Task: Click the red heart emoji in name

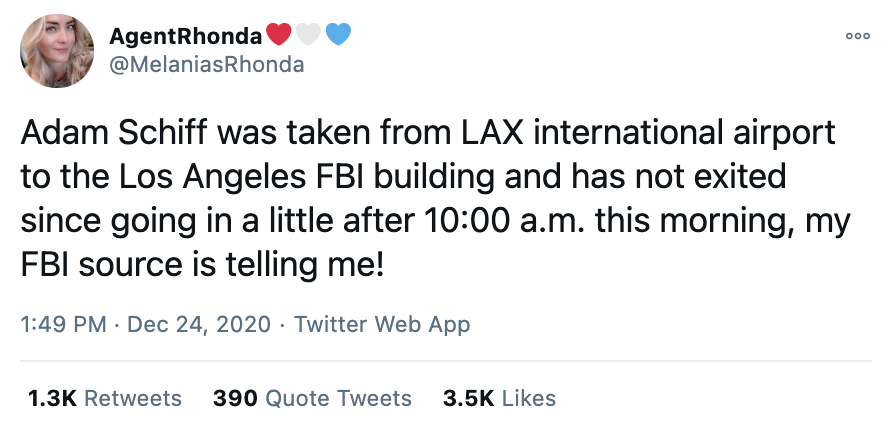Action: [278, 35]
